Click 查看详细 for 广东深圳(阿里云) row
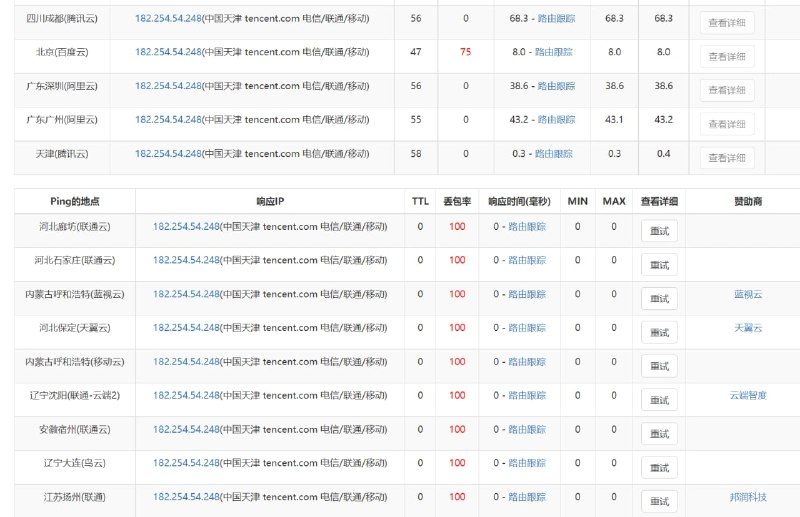The height and width of the screenshot is (517, 800). (727, 90)
